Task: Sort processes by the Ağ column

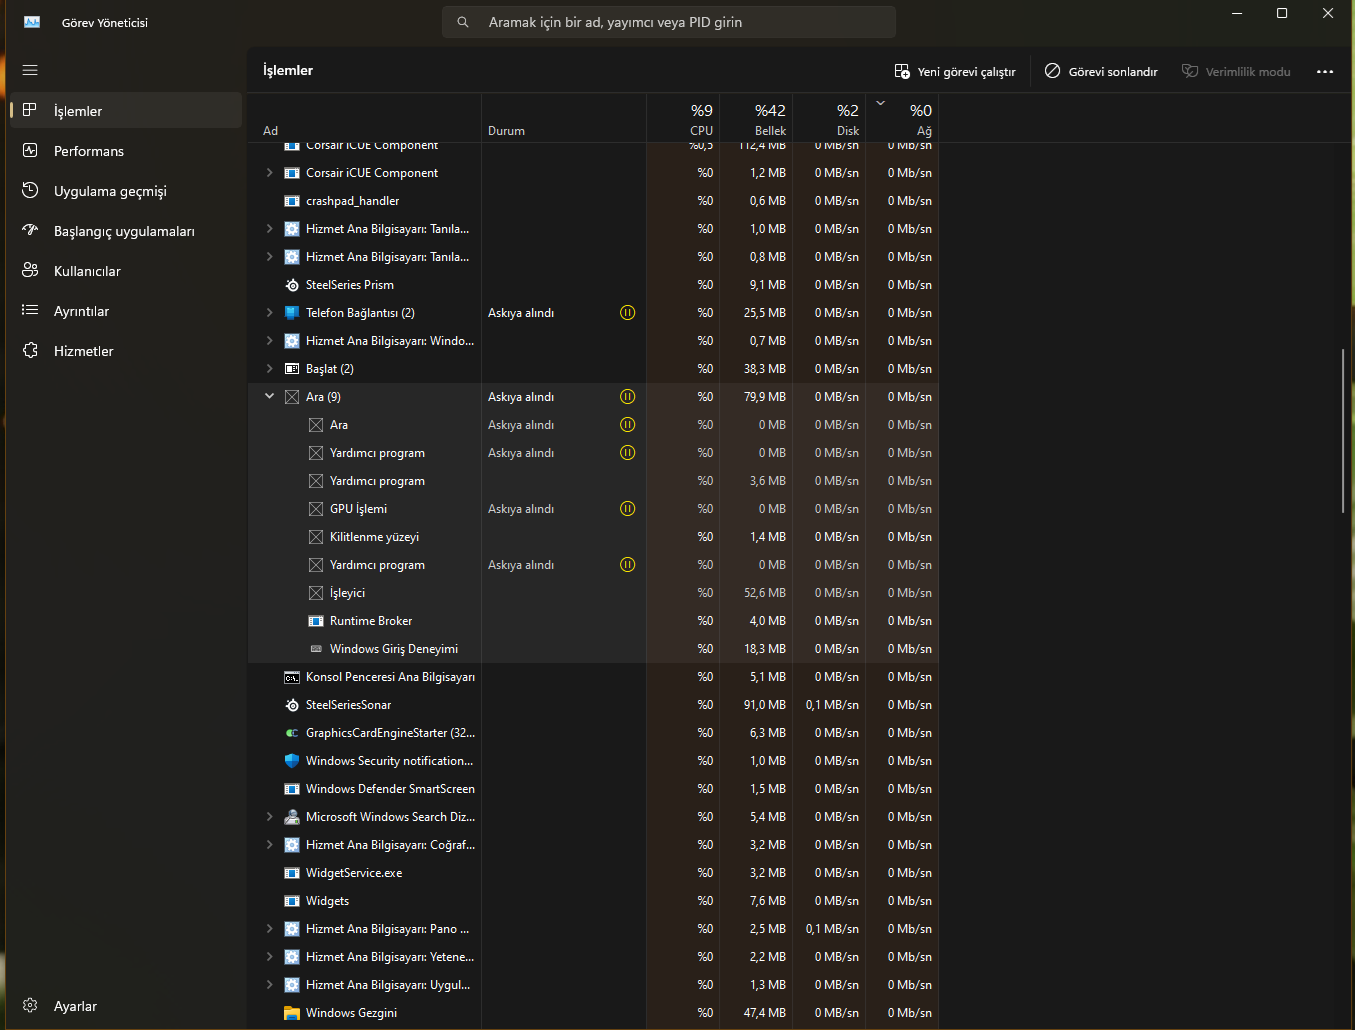Action: tap(902, 119)
